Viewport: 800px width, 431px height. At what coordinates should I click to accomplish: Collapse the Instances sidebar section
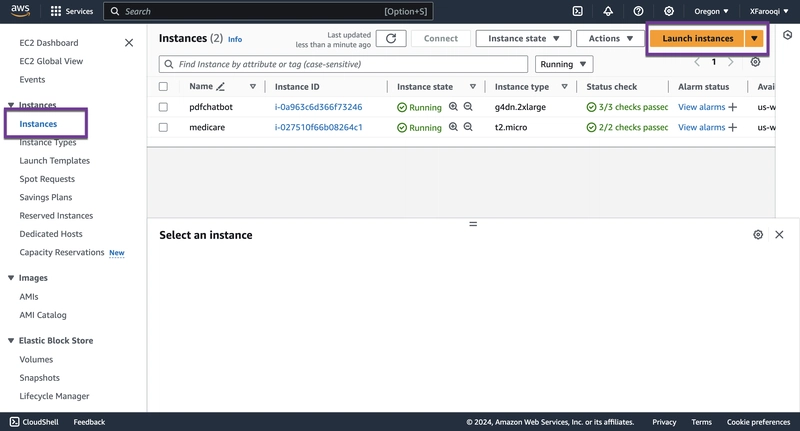point(11,105)
